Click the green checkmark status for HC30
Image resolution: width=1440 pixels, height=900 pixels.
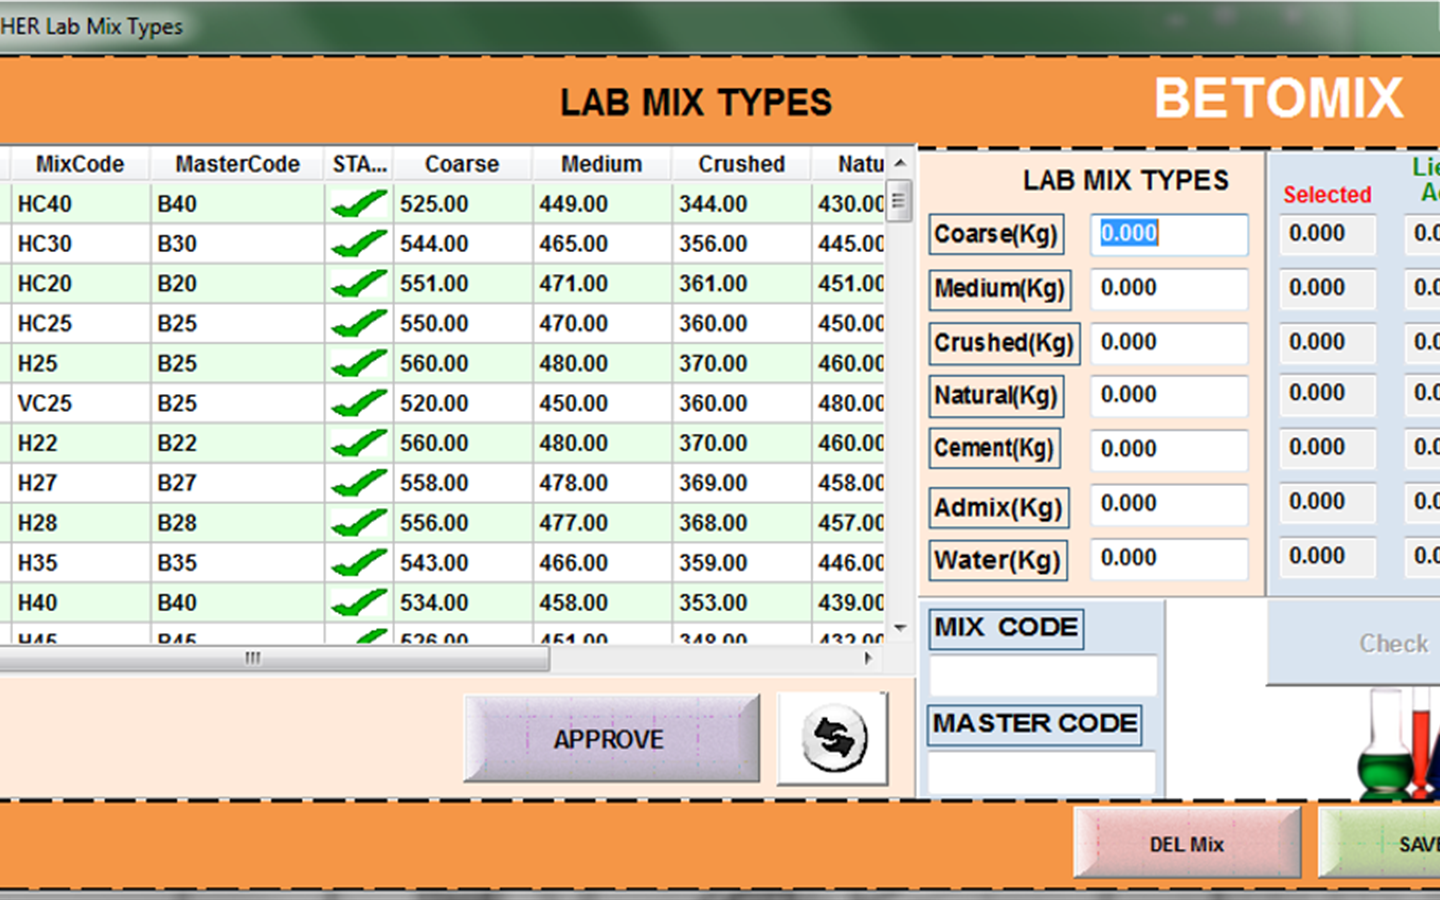click(x=359, y=244)
